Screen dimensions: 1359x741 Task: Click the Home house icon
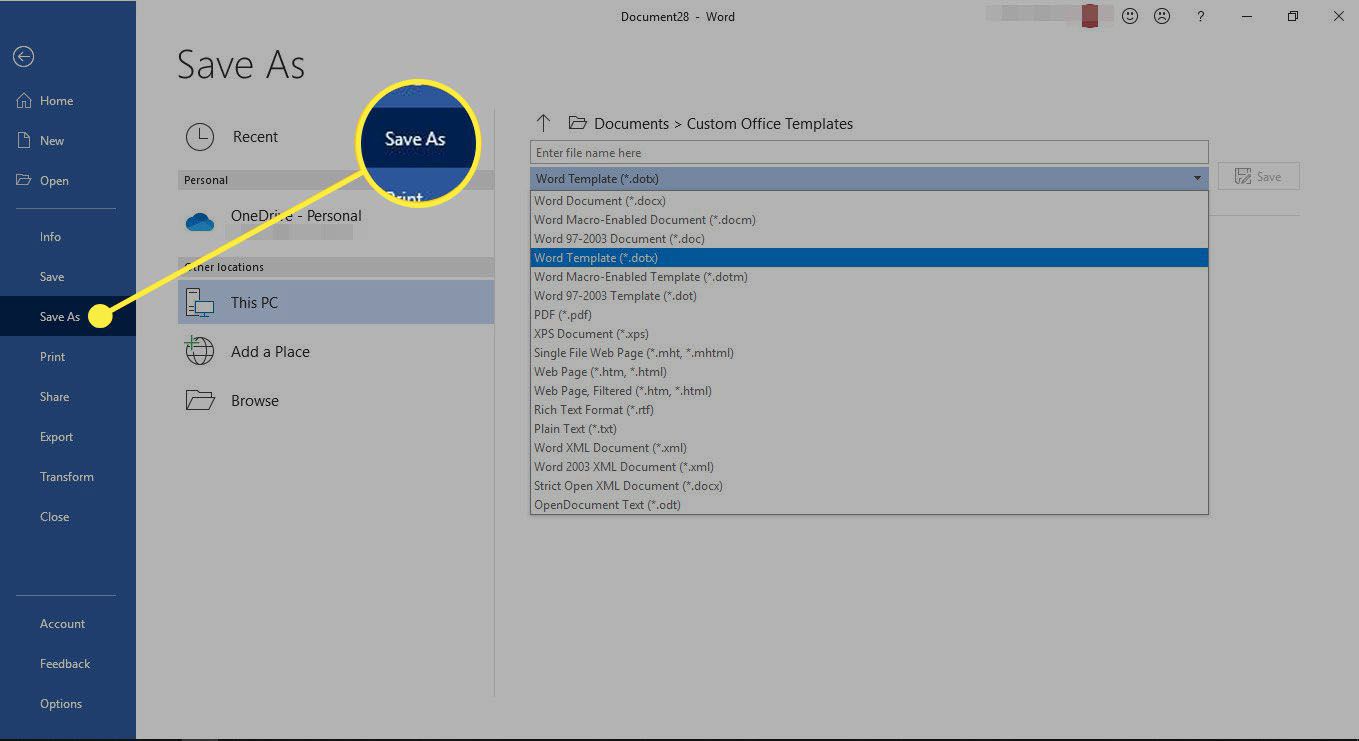(24, 100)
